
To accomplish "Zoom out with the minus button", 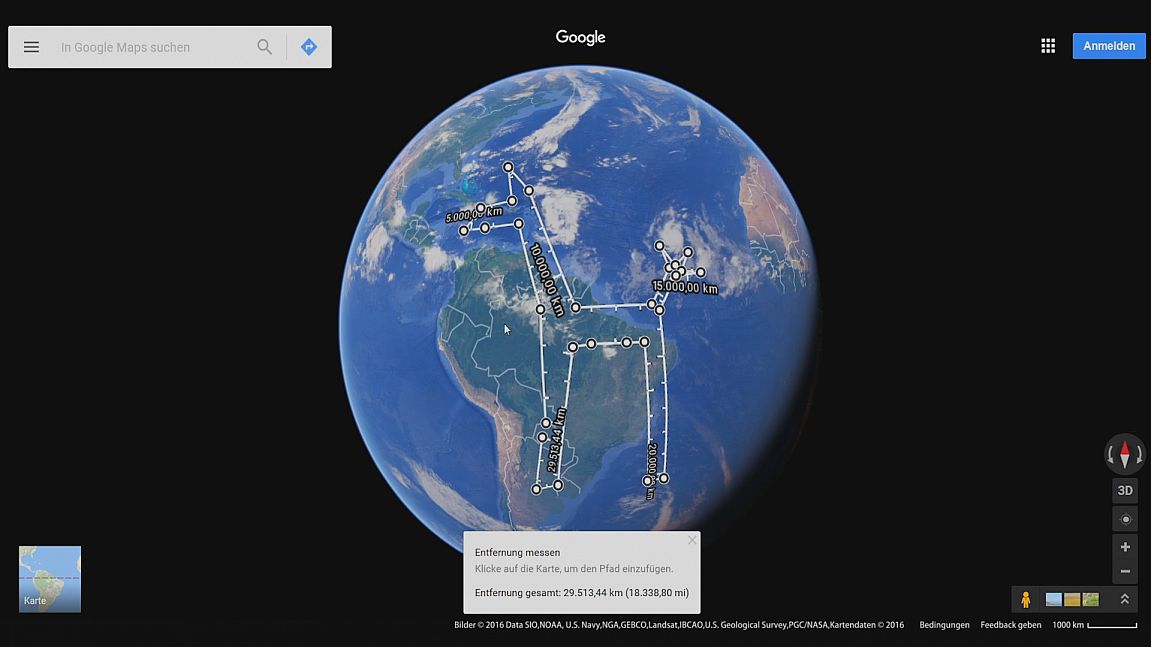I will click(1125, 571).
